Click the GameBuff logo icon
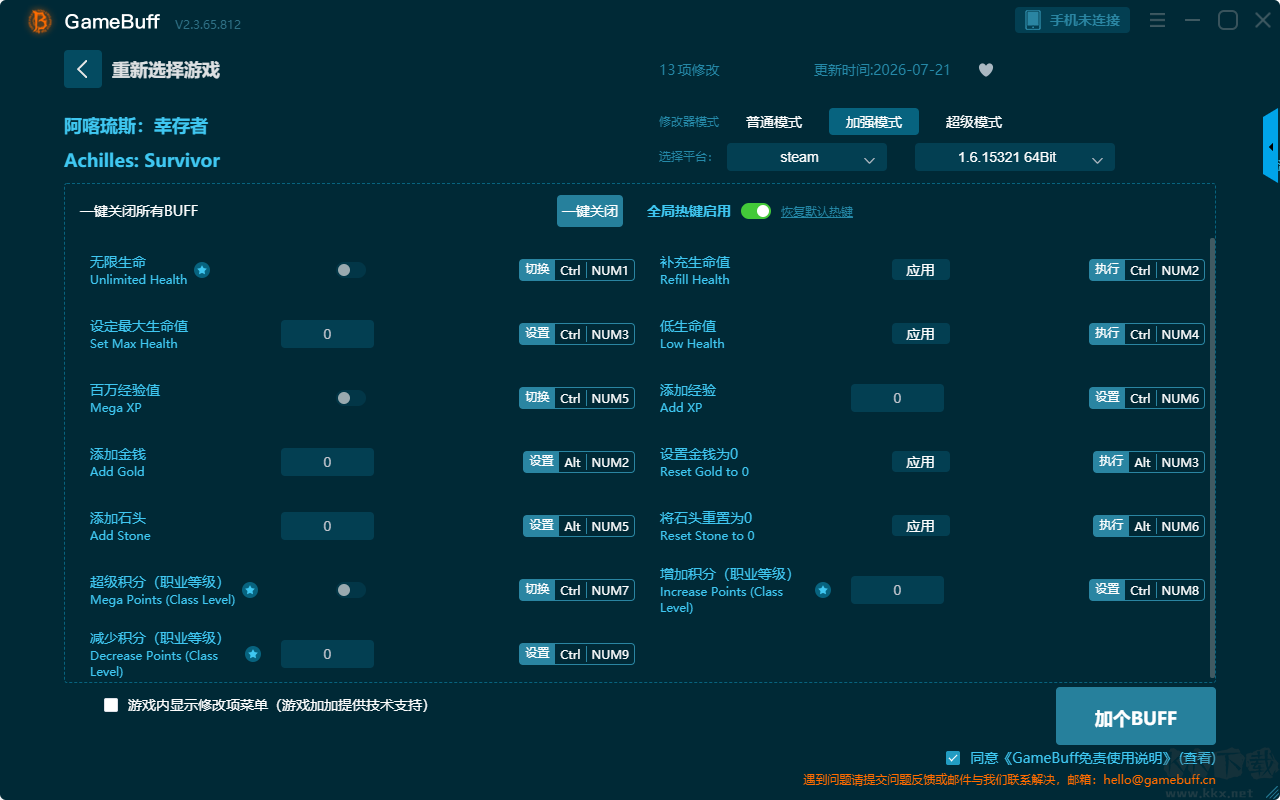The width and height of the screenshot is (1280, 800). (40, 21)
